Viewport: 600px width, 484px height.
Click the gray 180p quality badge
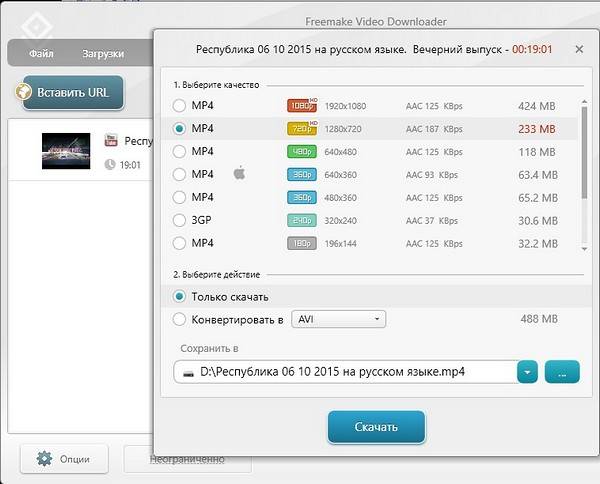point(302,243)
